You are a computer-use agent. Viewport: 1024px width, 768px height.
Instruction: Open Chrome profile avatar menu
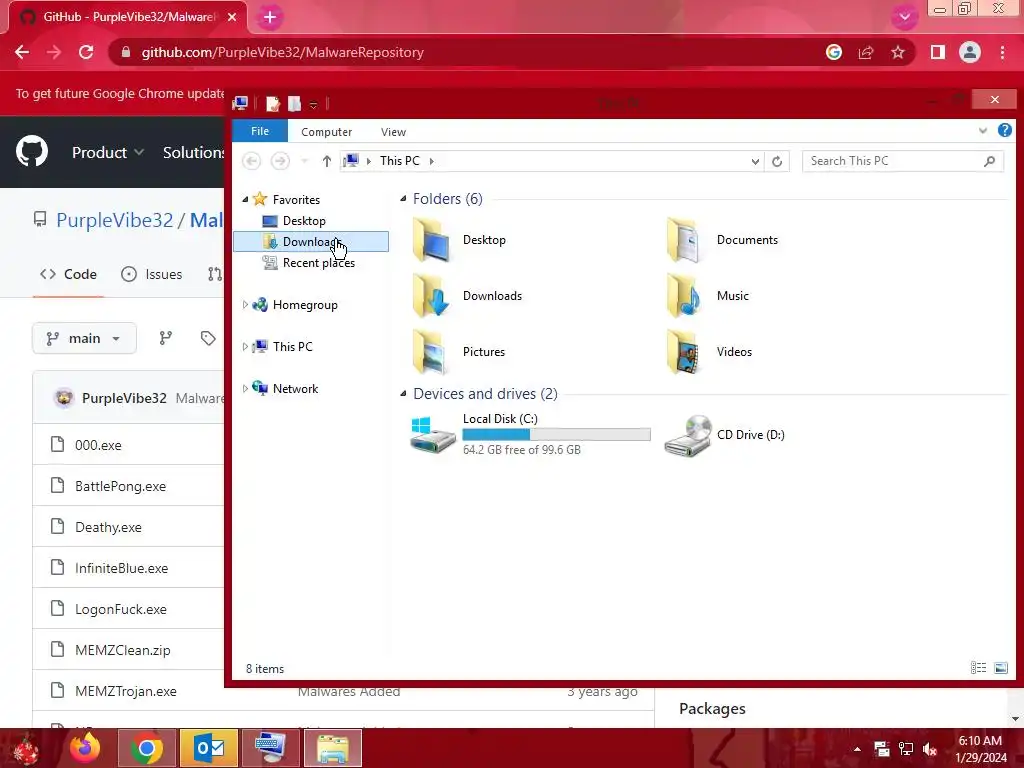[970, 52]
